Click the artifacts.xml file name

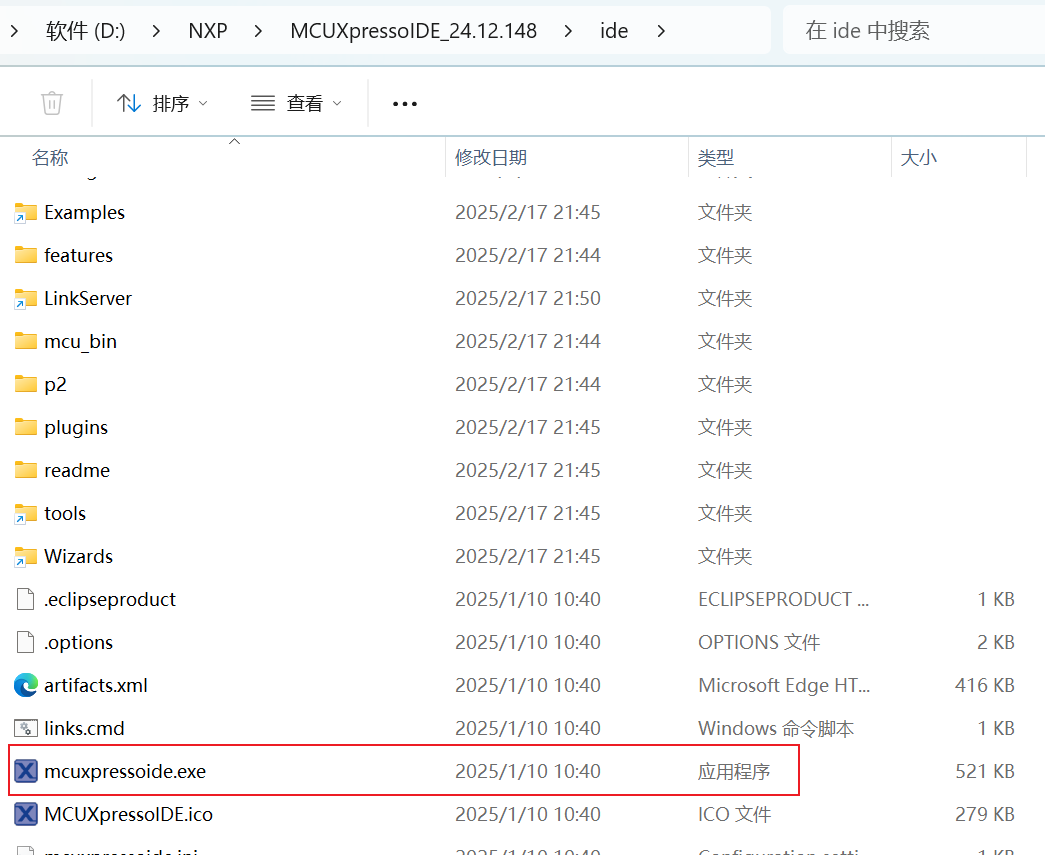pos(96,685)
